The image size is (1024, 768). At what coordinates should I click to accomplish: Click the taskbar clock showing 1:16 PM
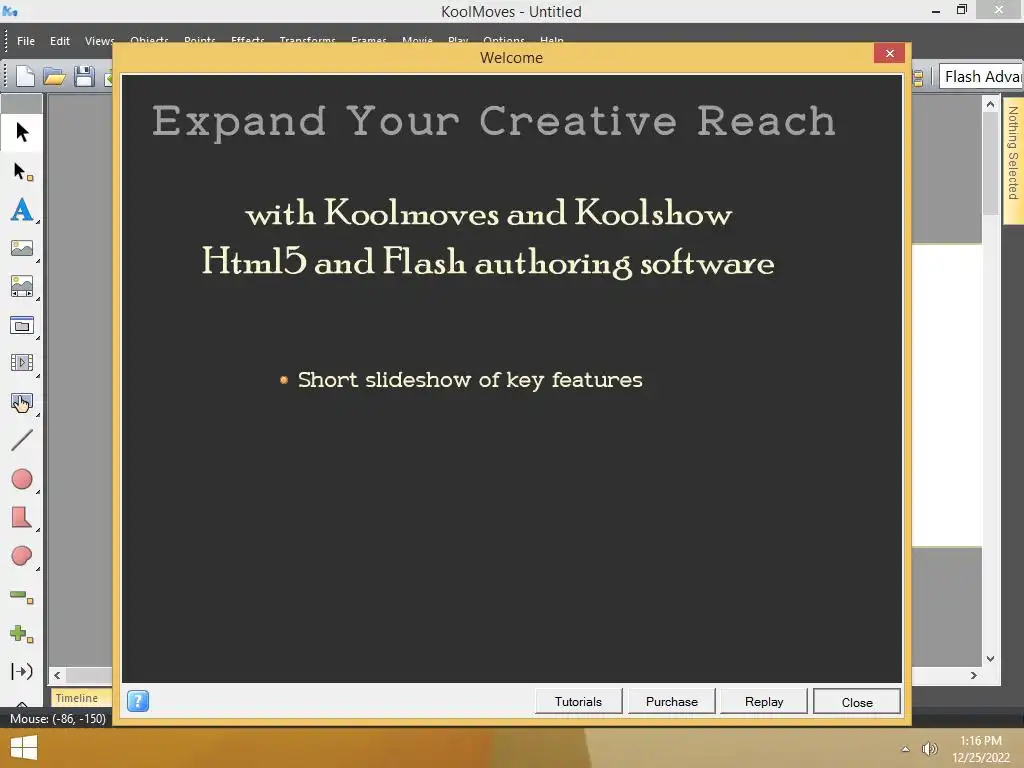tap(981, 741)
